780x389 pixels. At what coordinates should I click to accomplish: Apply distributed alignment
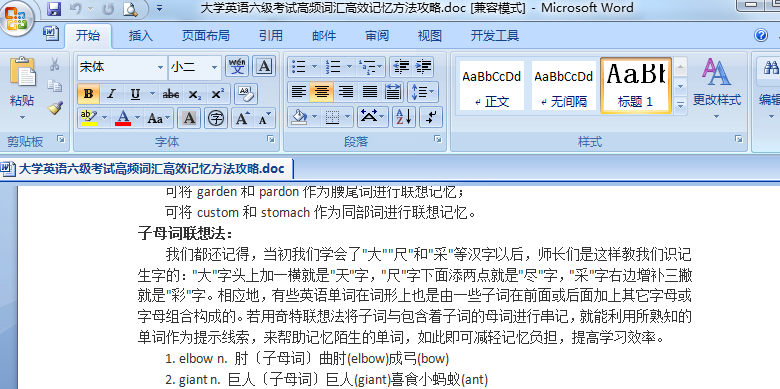[393, 92]
